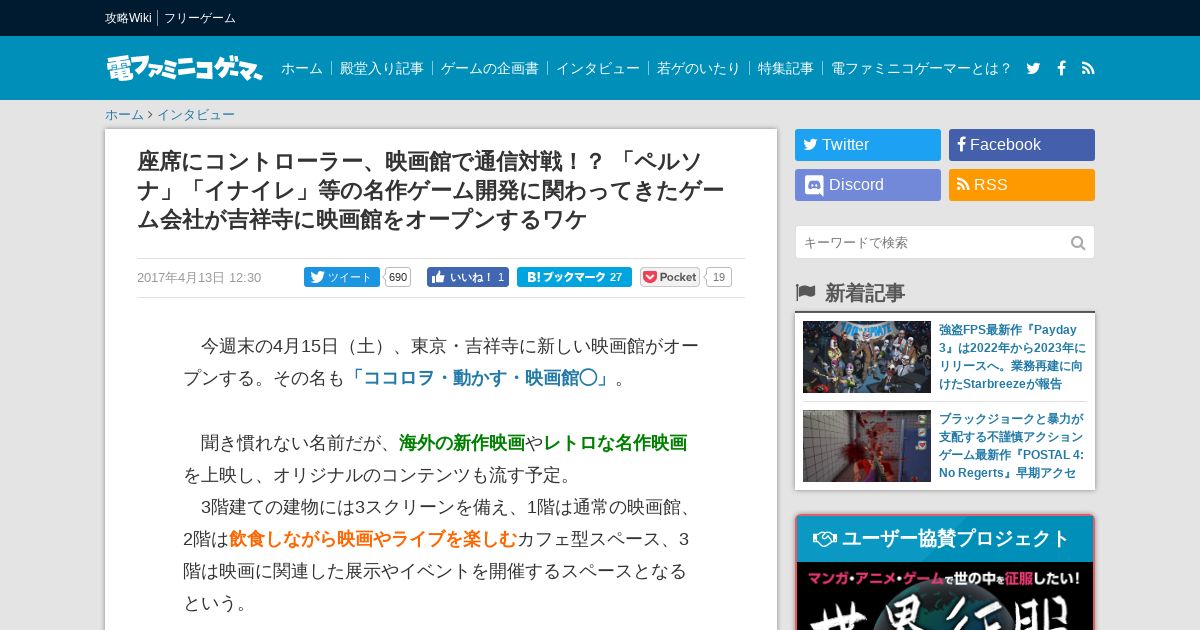Click the ツイート share button

[342, 277]
